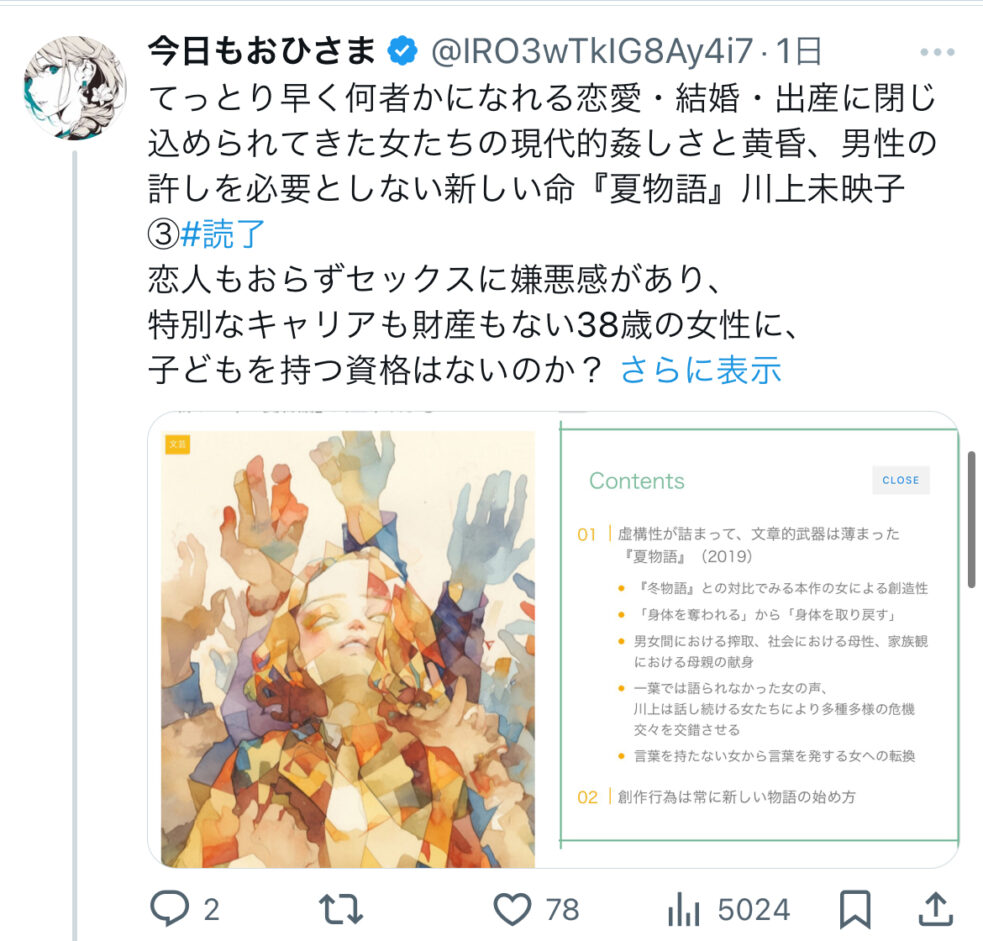Open the 今日もおひさま profile avatar
Screen dimensions: 983x941
[x=75, y=88]
